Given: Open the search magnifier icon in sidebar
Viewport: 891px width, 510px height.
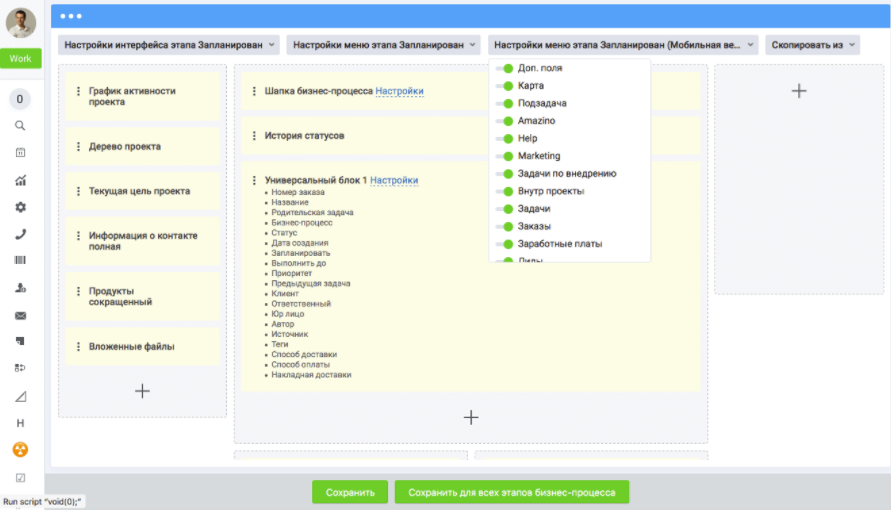Looking at the screenshot, I should [x=20, y=126].
